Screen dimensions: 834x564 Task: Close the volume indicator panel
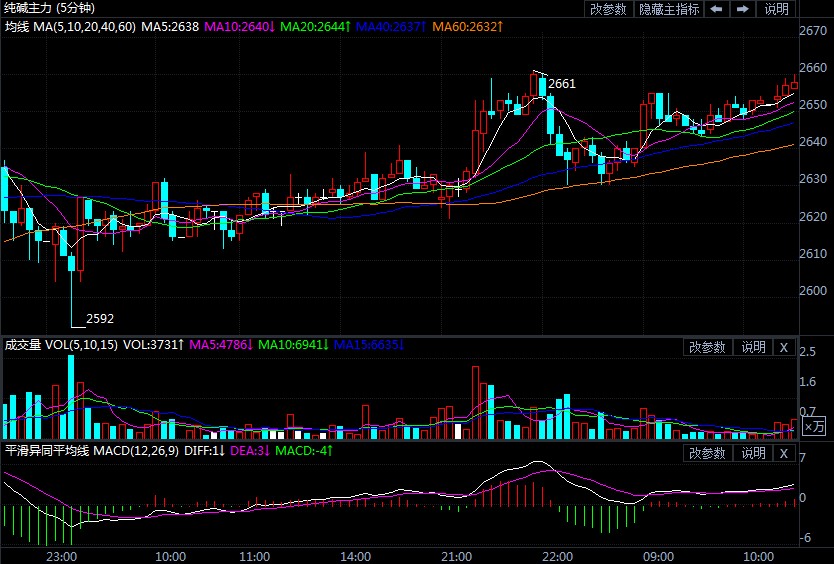pos(784,347)
